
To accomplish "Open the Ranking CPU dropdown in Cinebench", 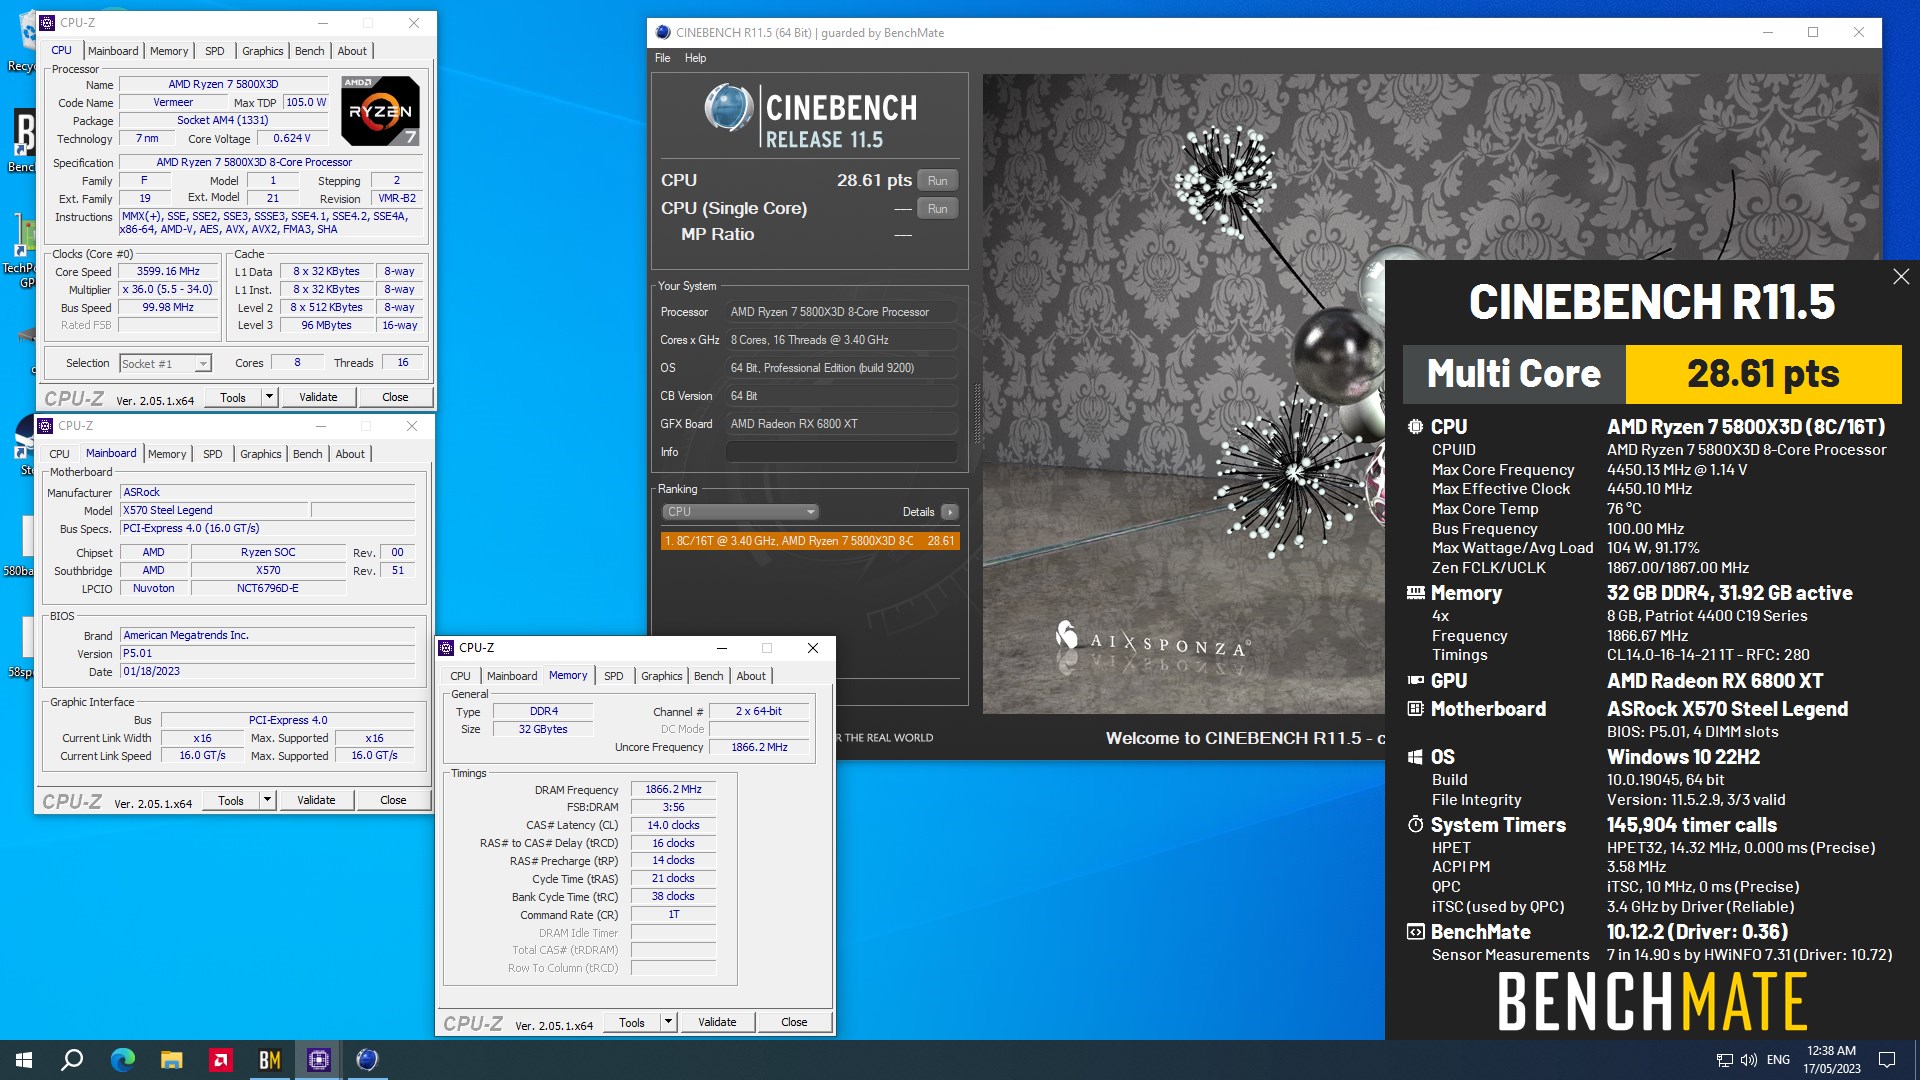I will click(740, 512).
